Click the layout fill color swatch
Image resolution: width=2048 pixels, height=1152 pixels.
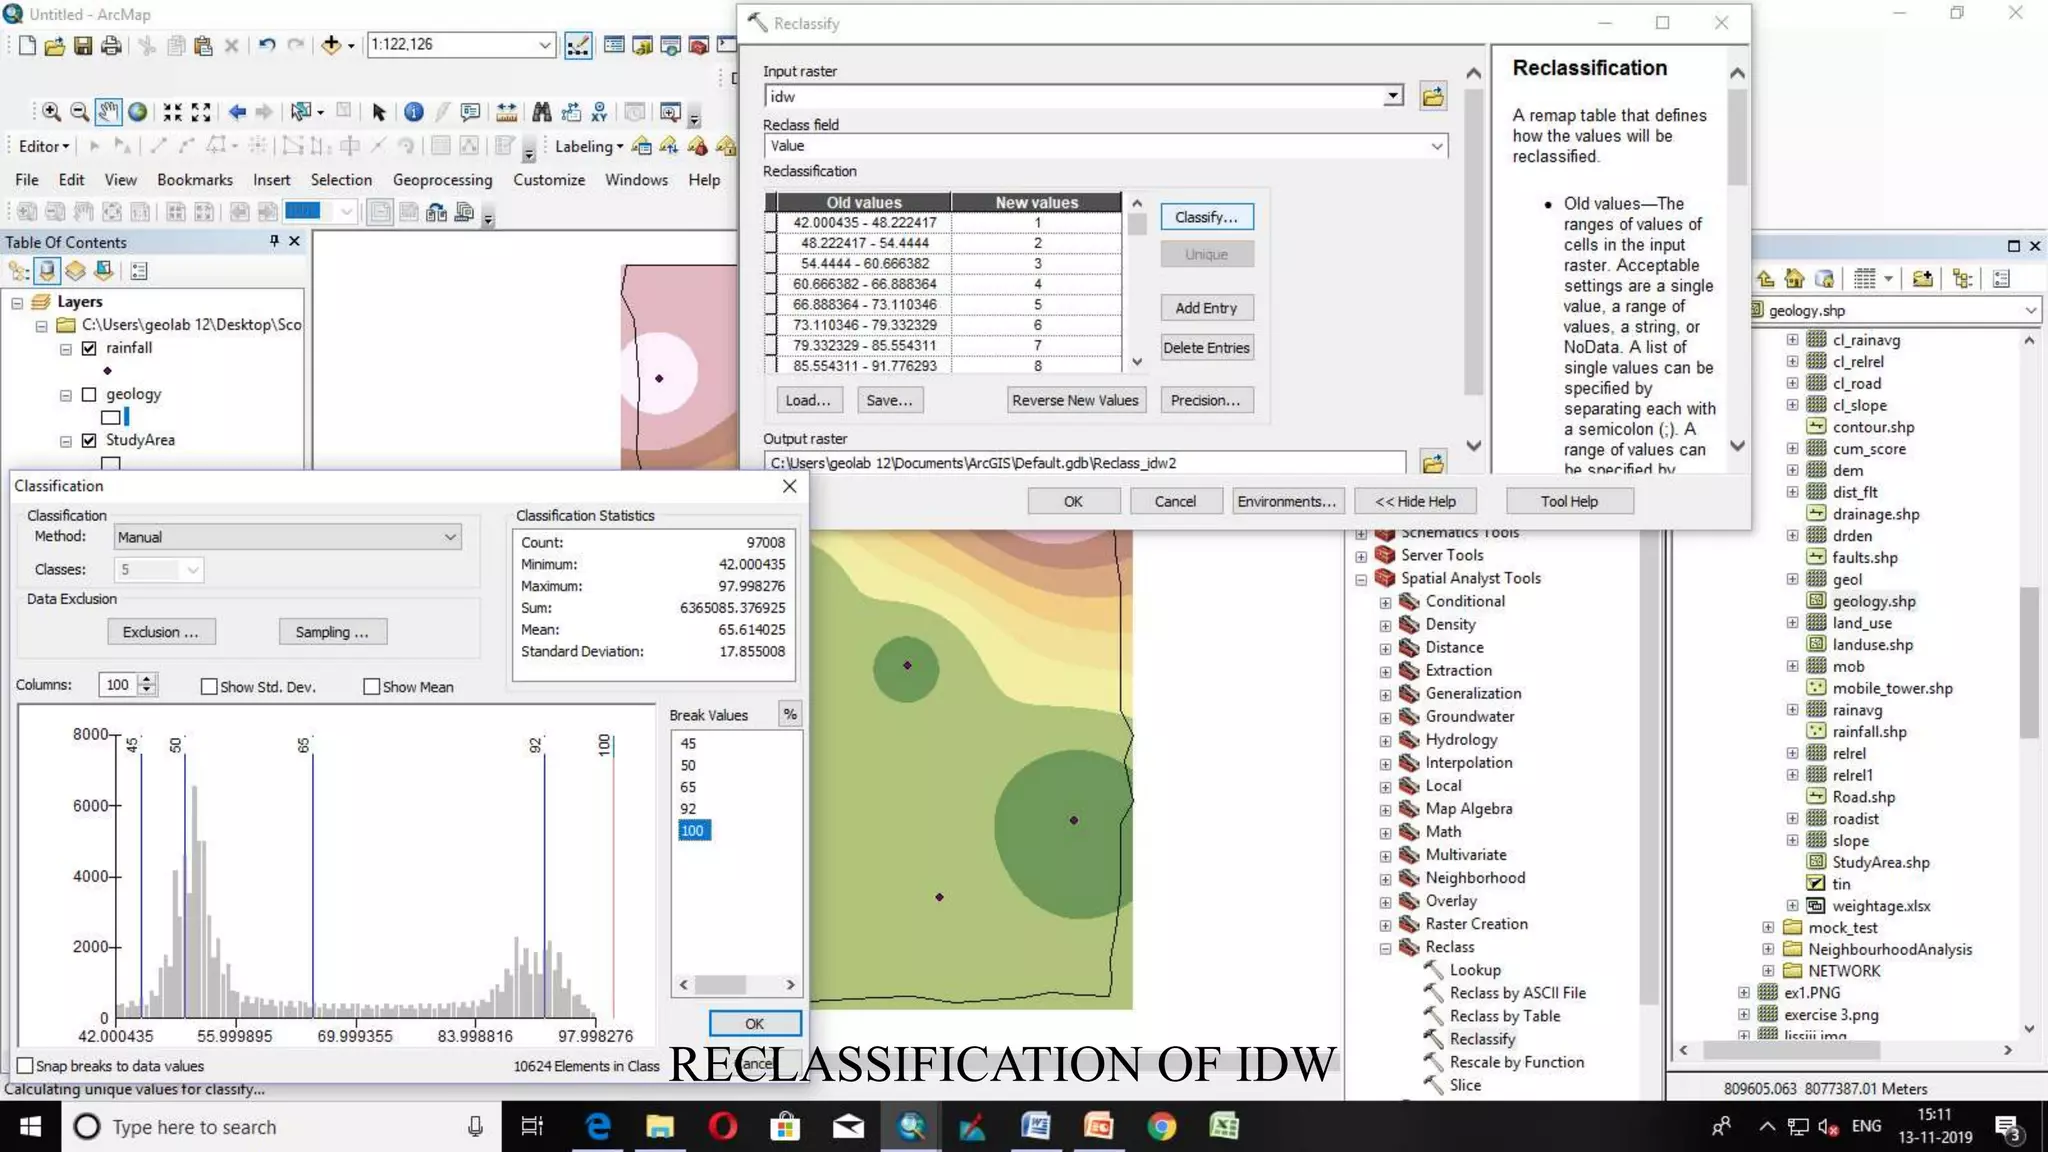[303, 211]
